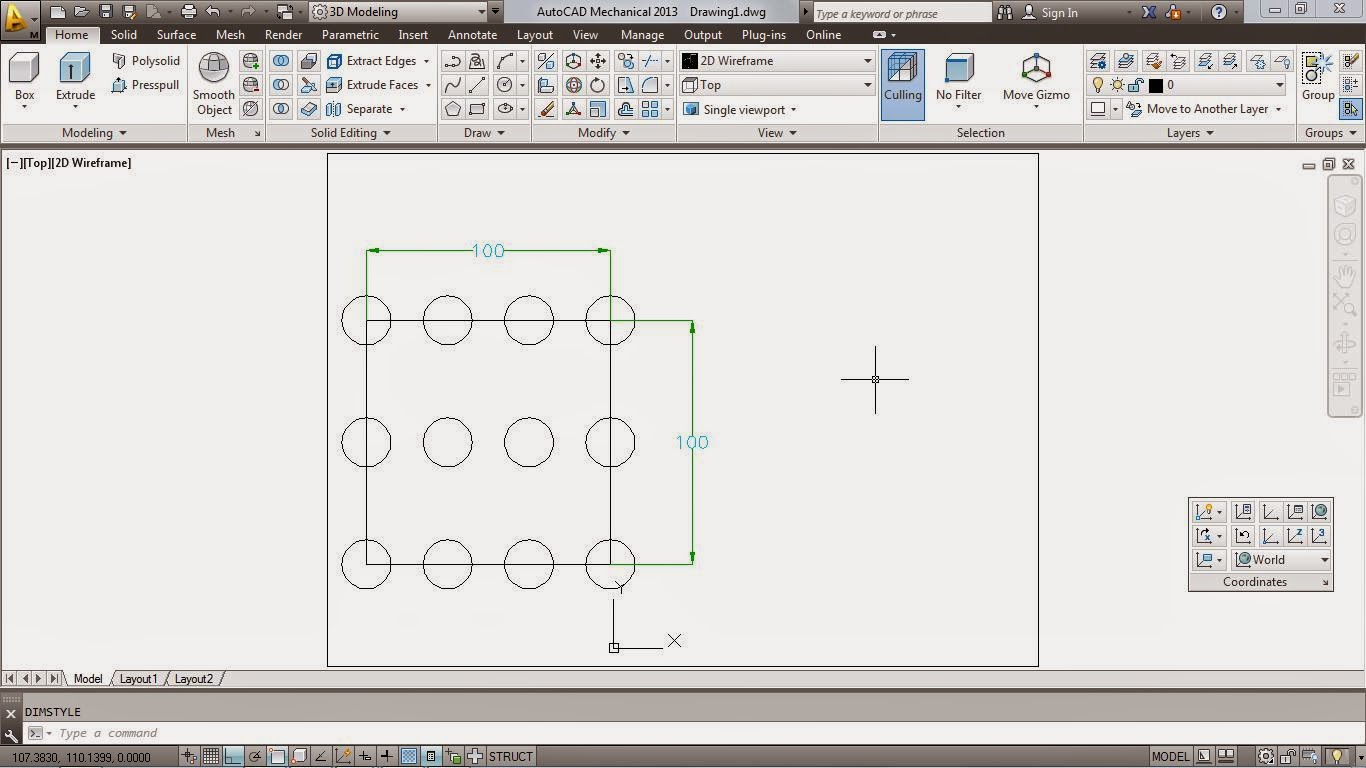Image resolution: width=1366 pixels, height=768 pixels.
Task: Select the Polysolid tool
Action: tap(147, 60)
